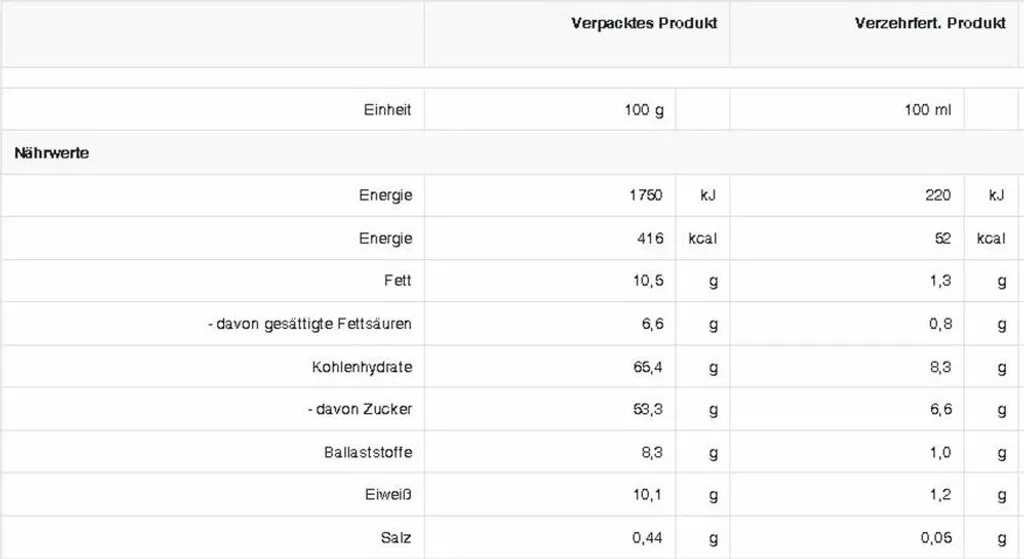Click the 10,1 protein value

tap(647, 495)
